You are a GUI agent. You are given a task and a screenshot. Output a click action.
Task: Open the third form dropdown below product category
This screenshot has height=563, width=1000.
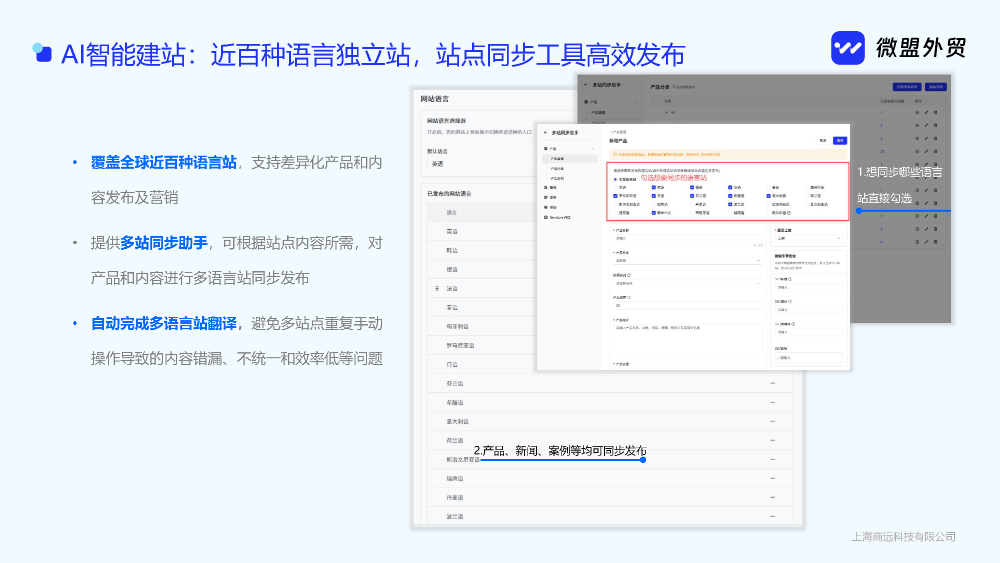[x=688, y=283]
